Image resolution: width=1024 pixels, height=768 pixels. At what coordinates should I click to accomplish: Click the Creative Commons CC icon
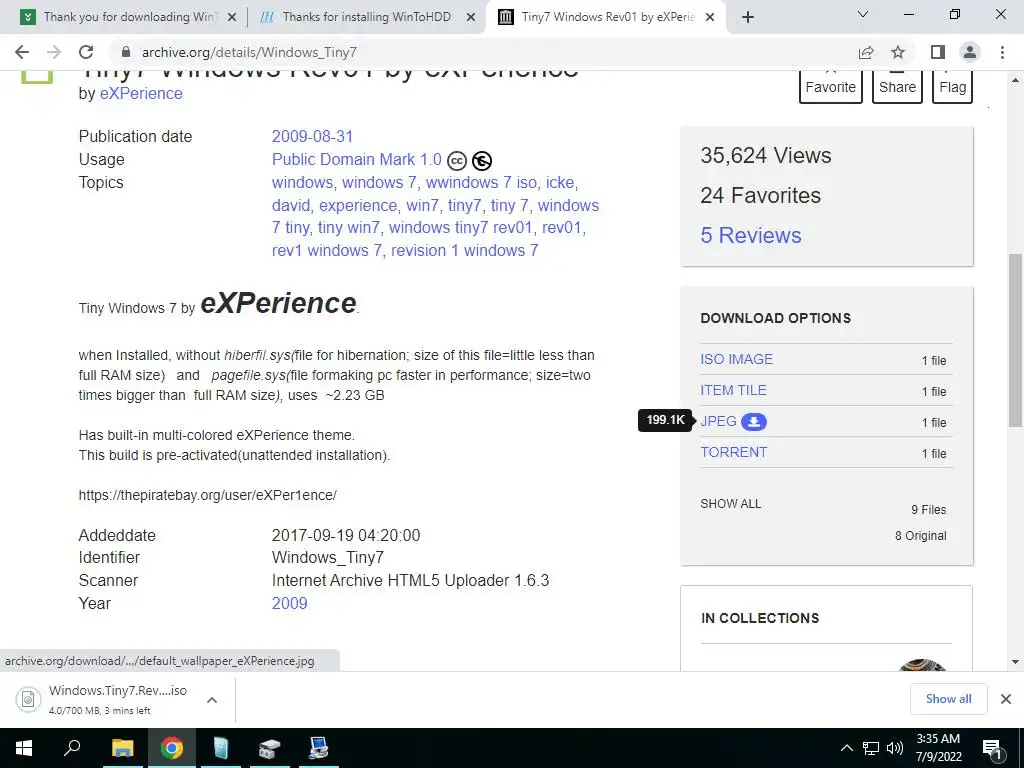[x=457, y=161]
